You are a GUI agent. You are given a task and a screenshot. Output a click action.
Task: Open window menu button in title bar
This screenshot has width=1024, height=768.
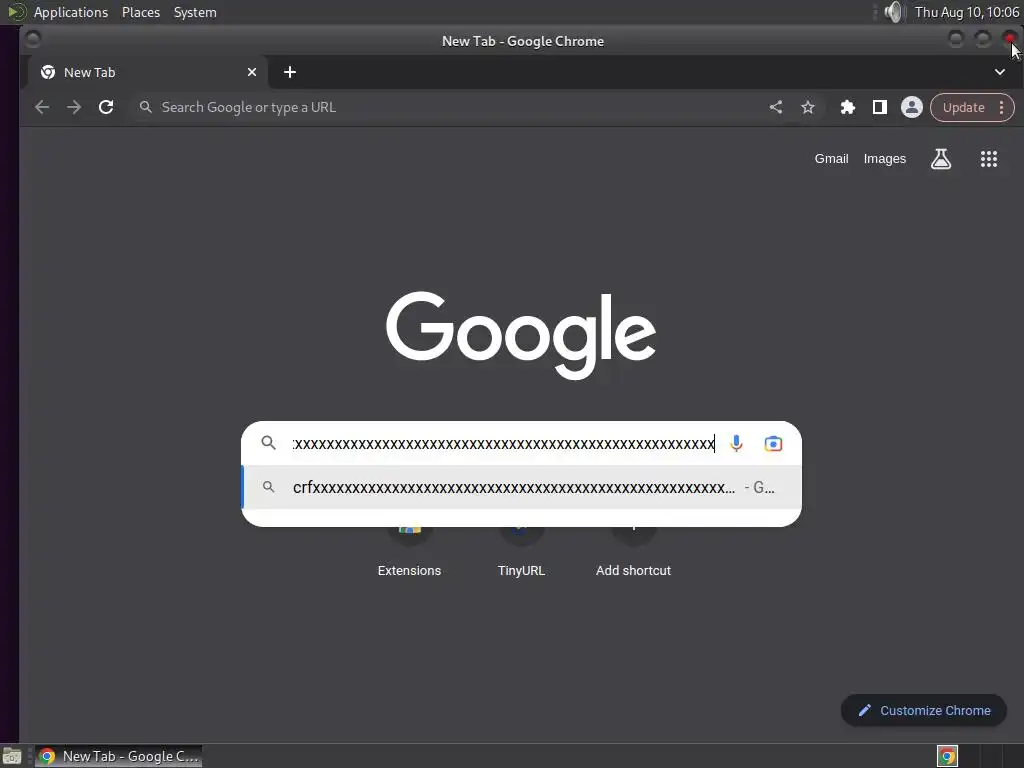tap(33, 40)
